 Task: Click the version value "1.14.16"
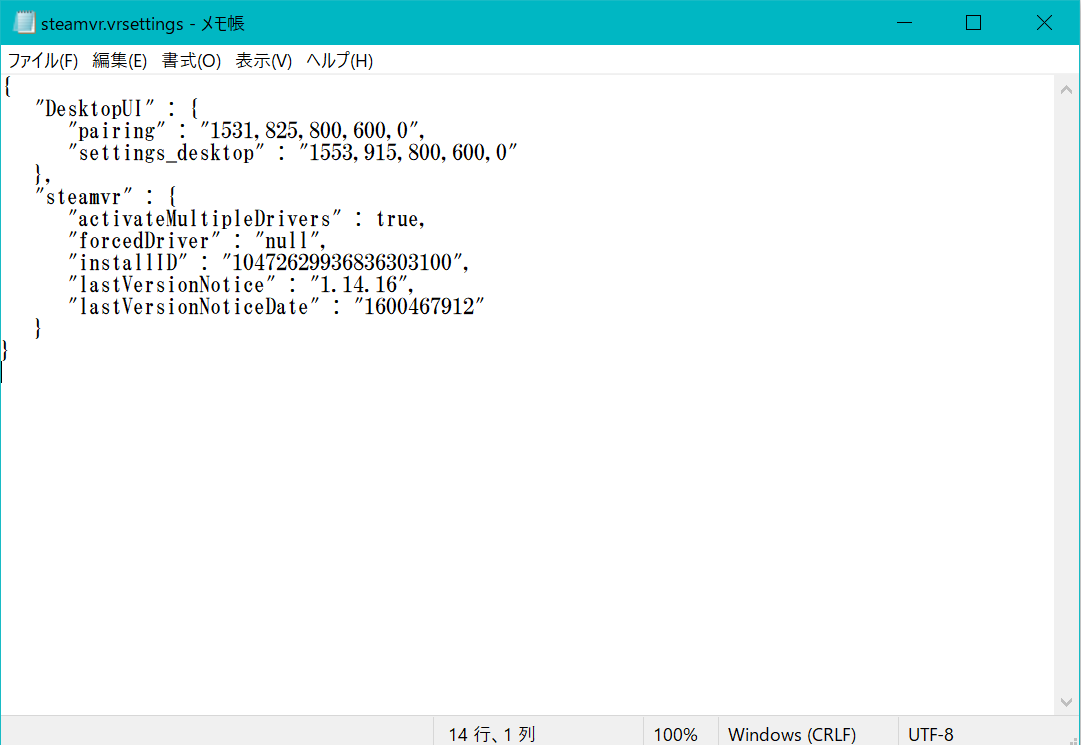359,285
